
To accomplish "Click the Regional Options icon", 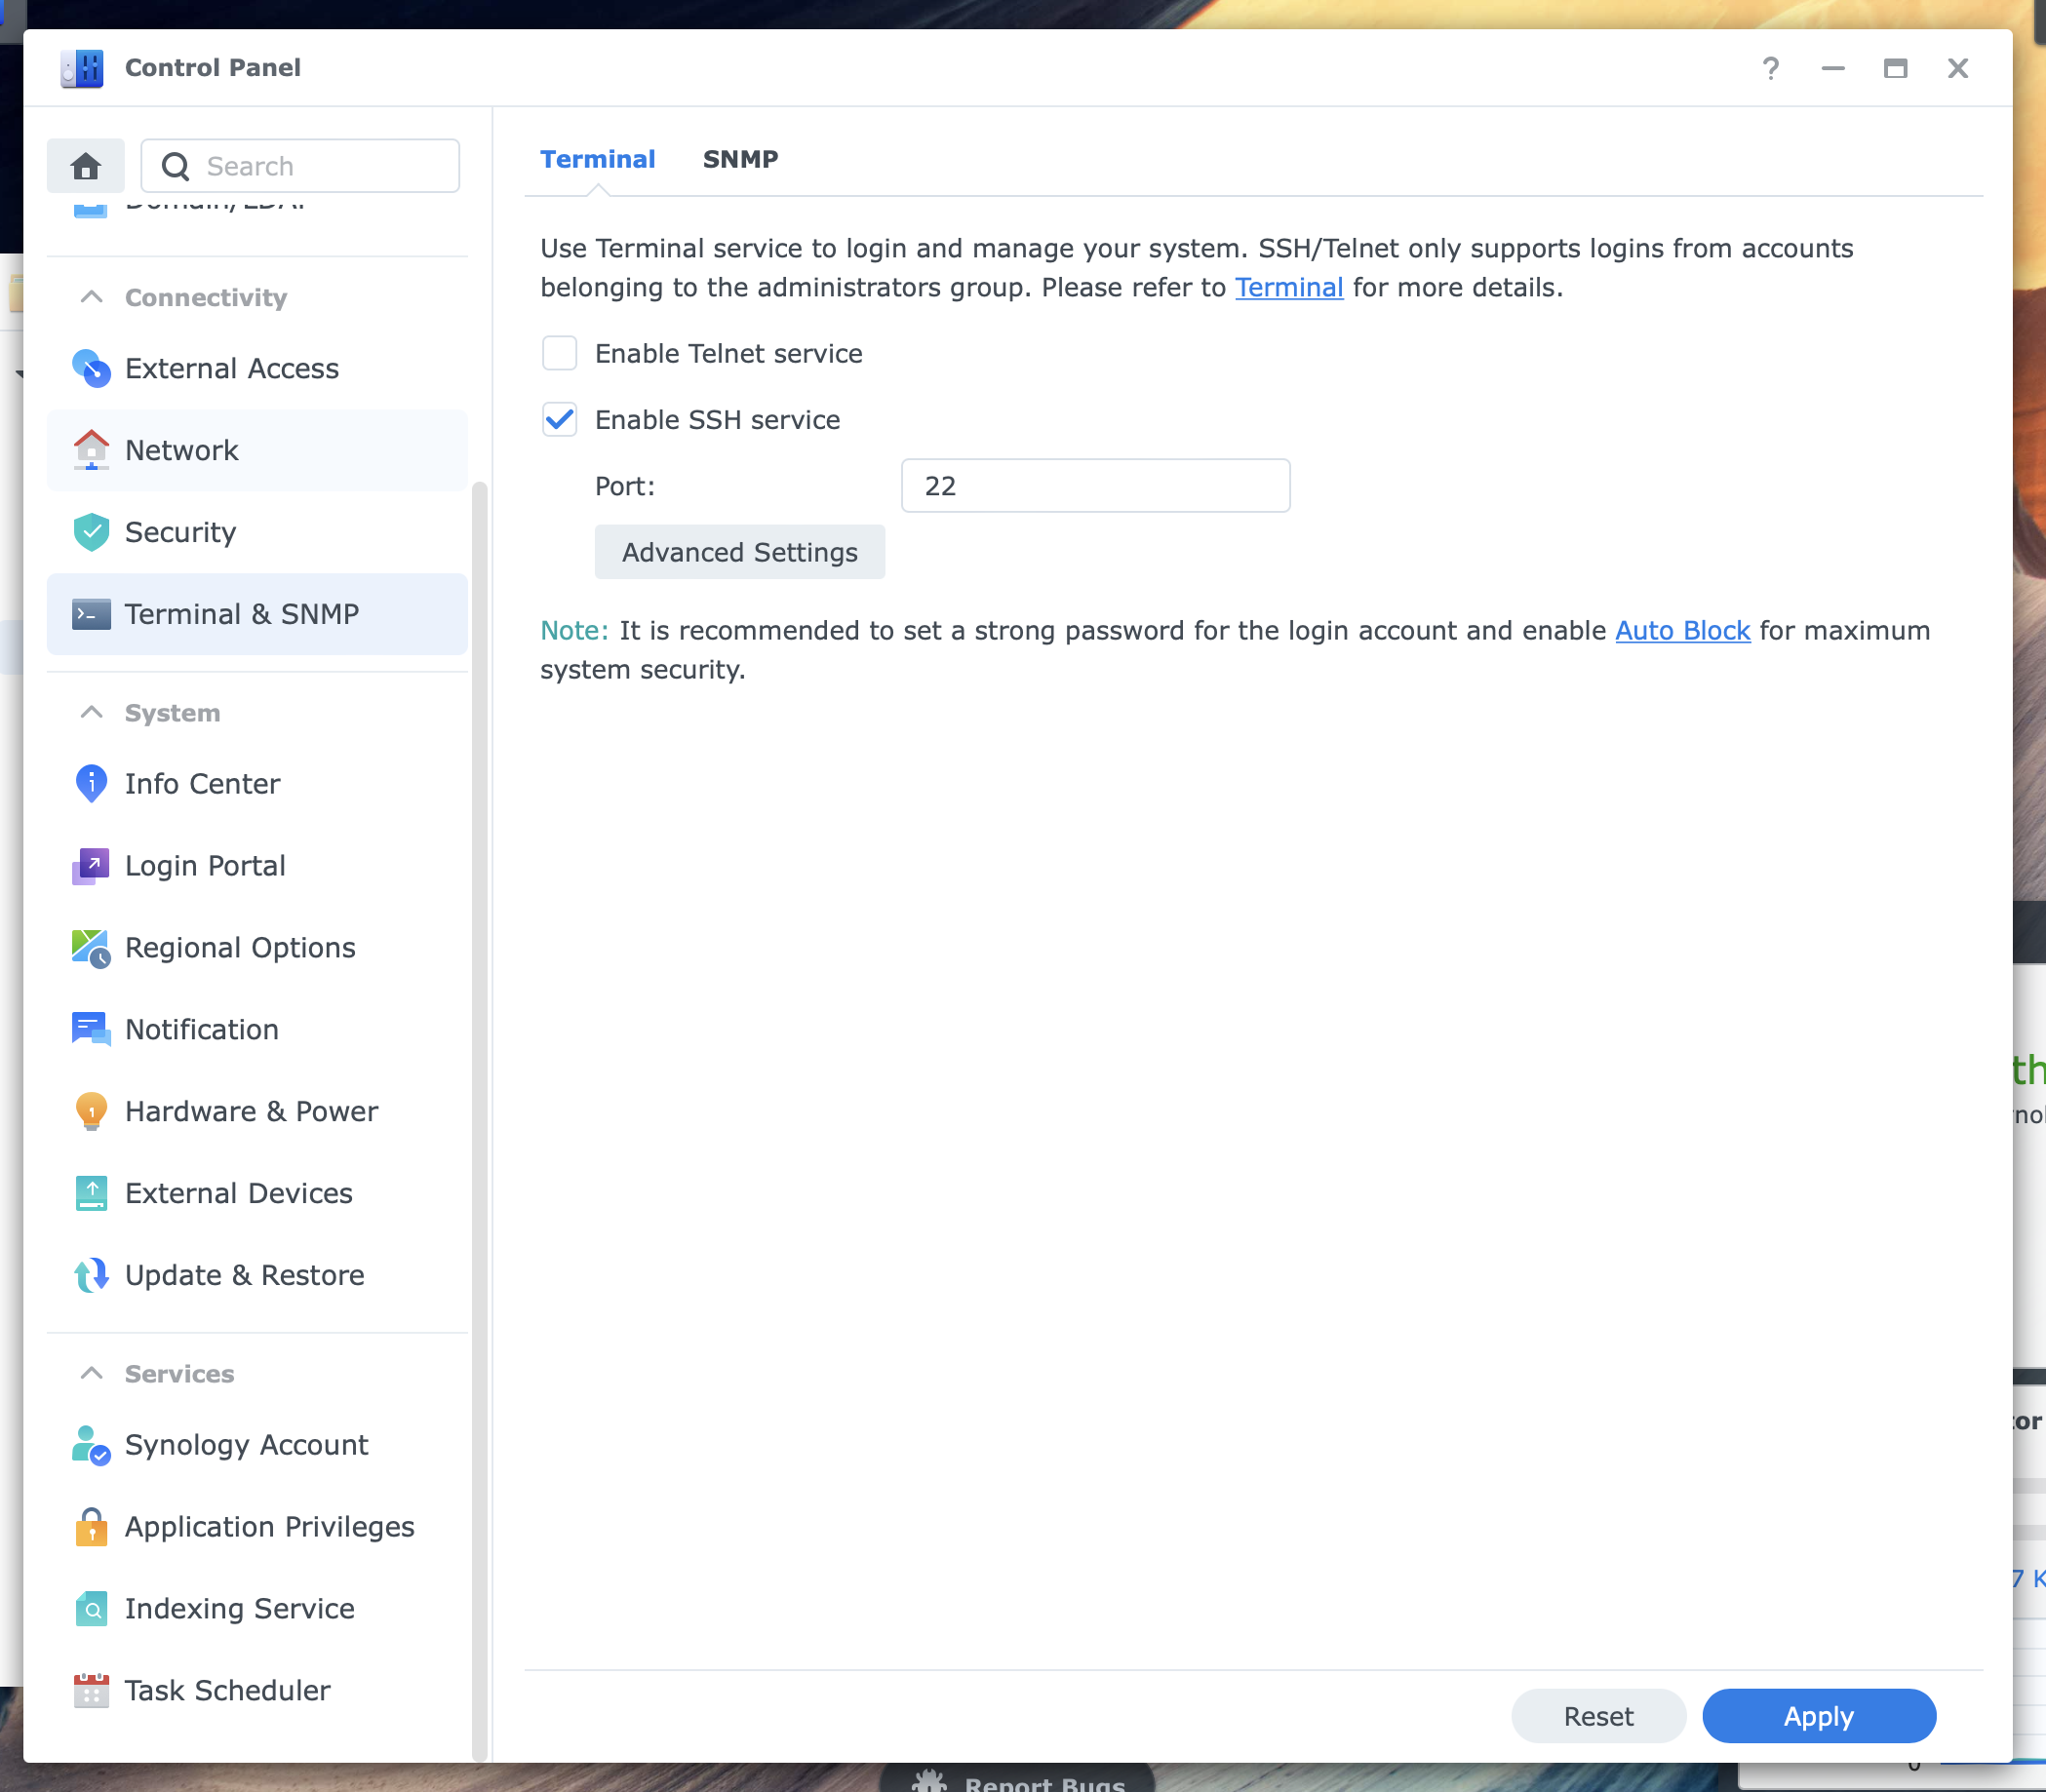I will pos(91,948).
